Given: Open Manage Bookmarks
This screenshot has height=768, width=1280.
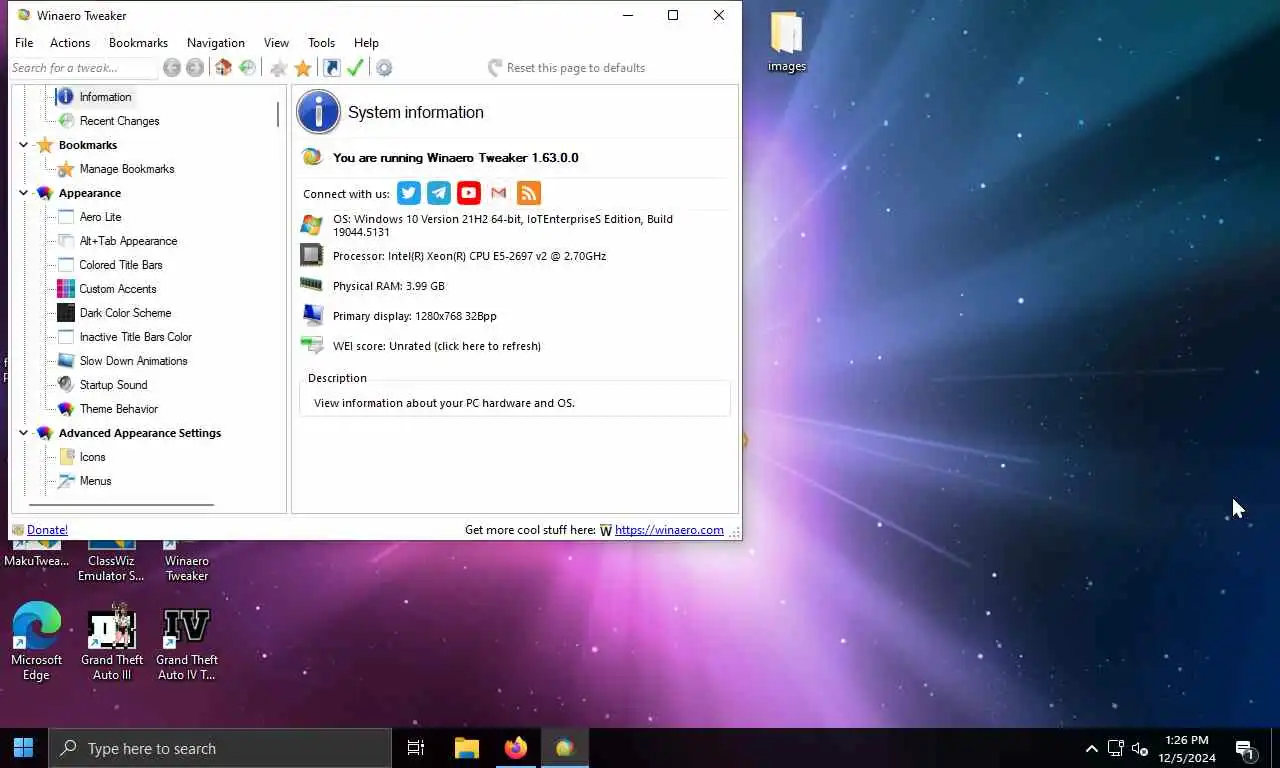Looking at the screenshot, I should point(127,169).
